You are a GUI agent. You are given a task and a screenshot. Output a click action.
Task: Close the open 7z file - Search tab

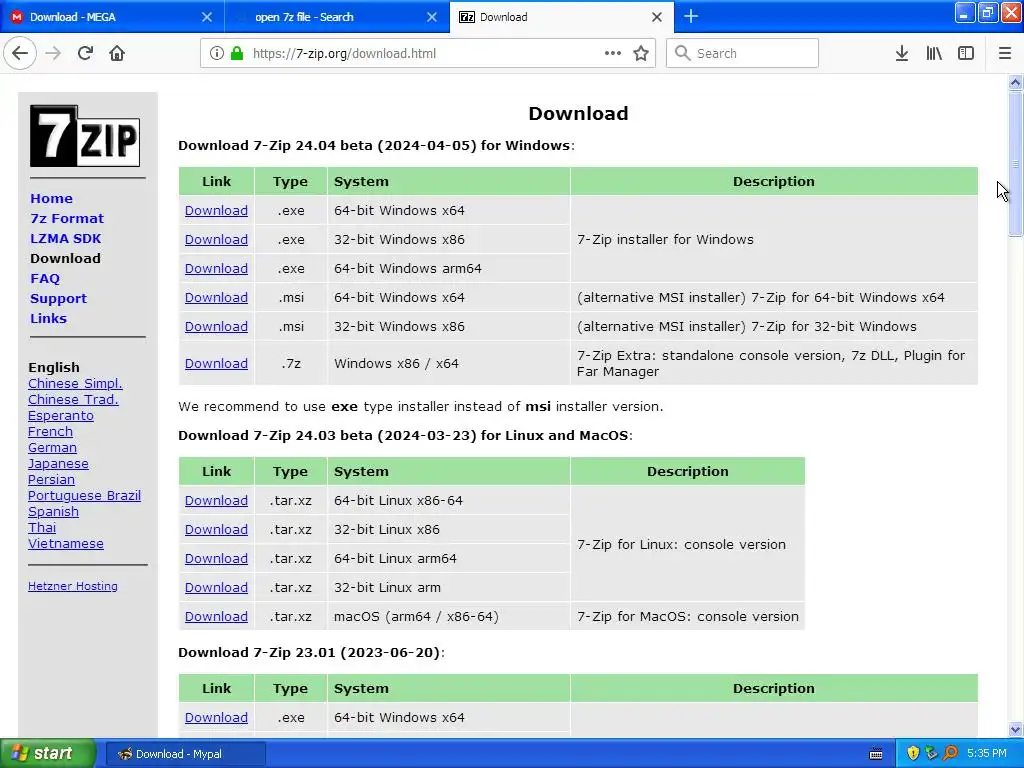point(432,17)
